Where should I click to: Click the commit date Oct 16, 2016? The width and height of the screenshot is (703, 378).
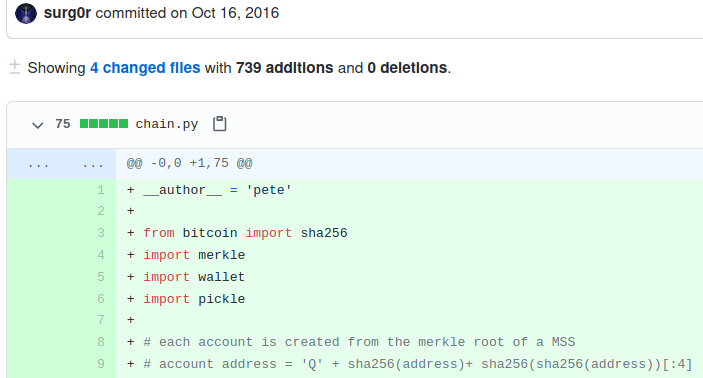[x=235, y=13]
